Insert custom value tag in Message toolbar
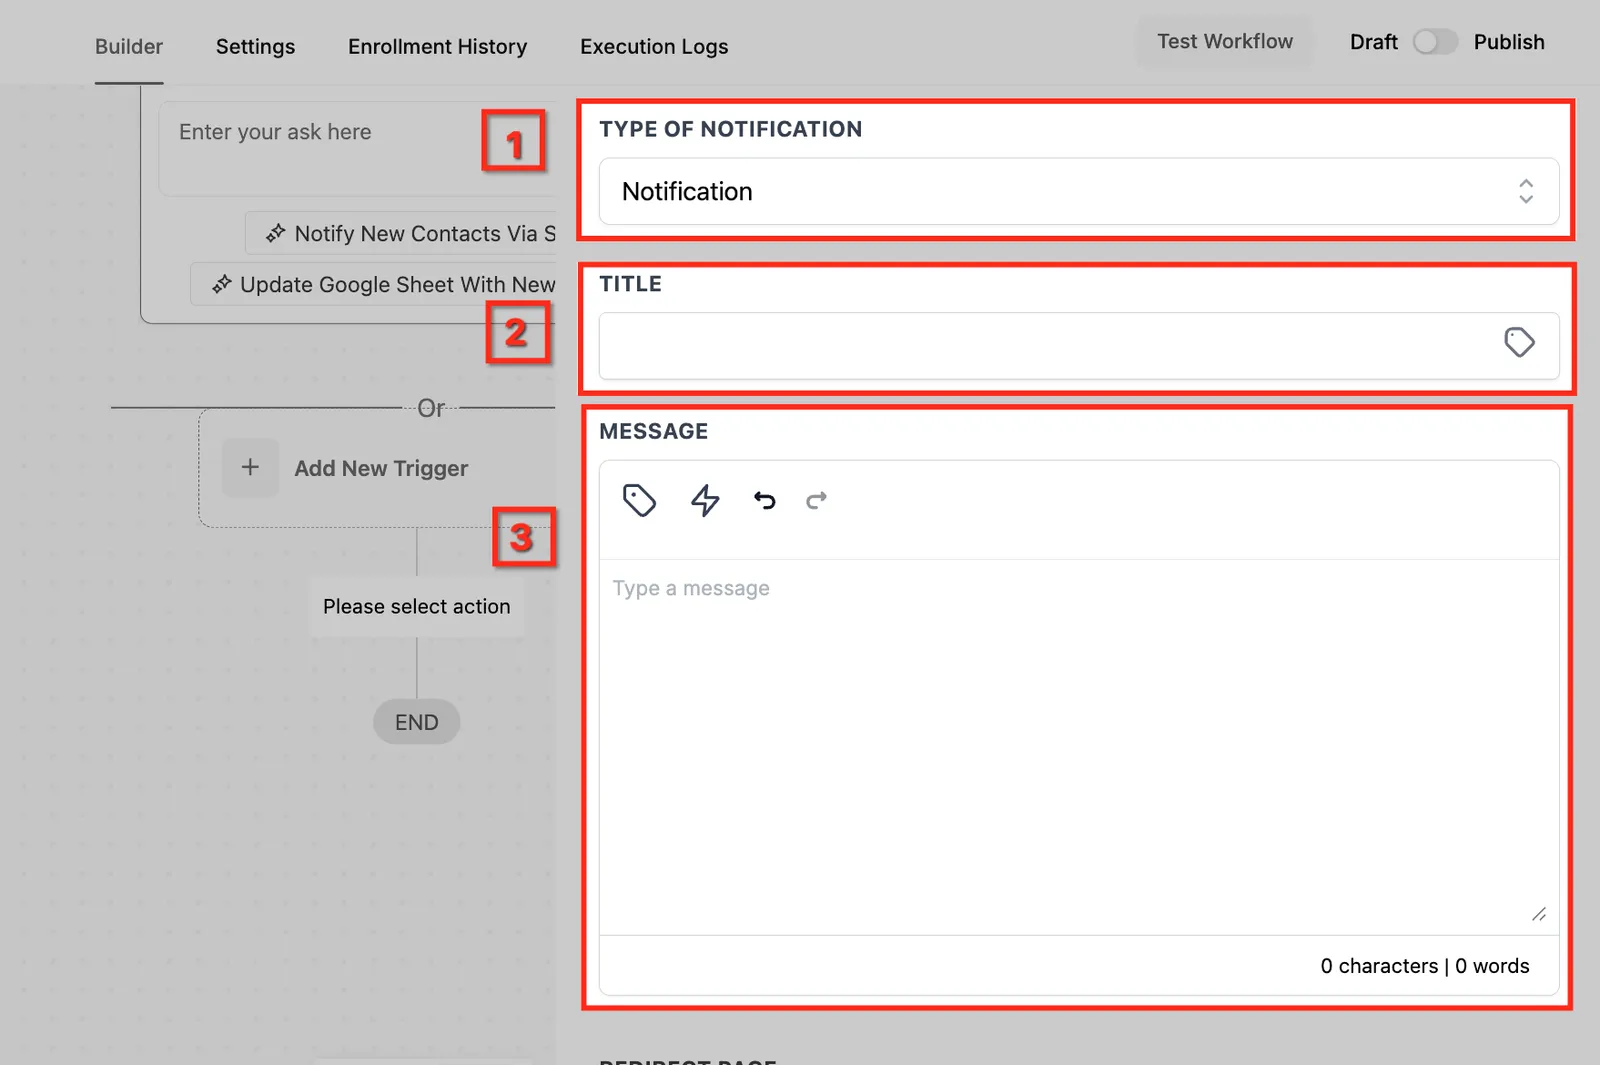This screenshot has height=1065, width=1600. pos(639,500)
